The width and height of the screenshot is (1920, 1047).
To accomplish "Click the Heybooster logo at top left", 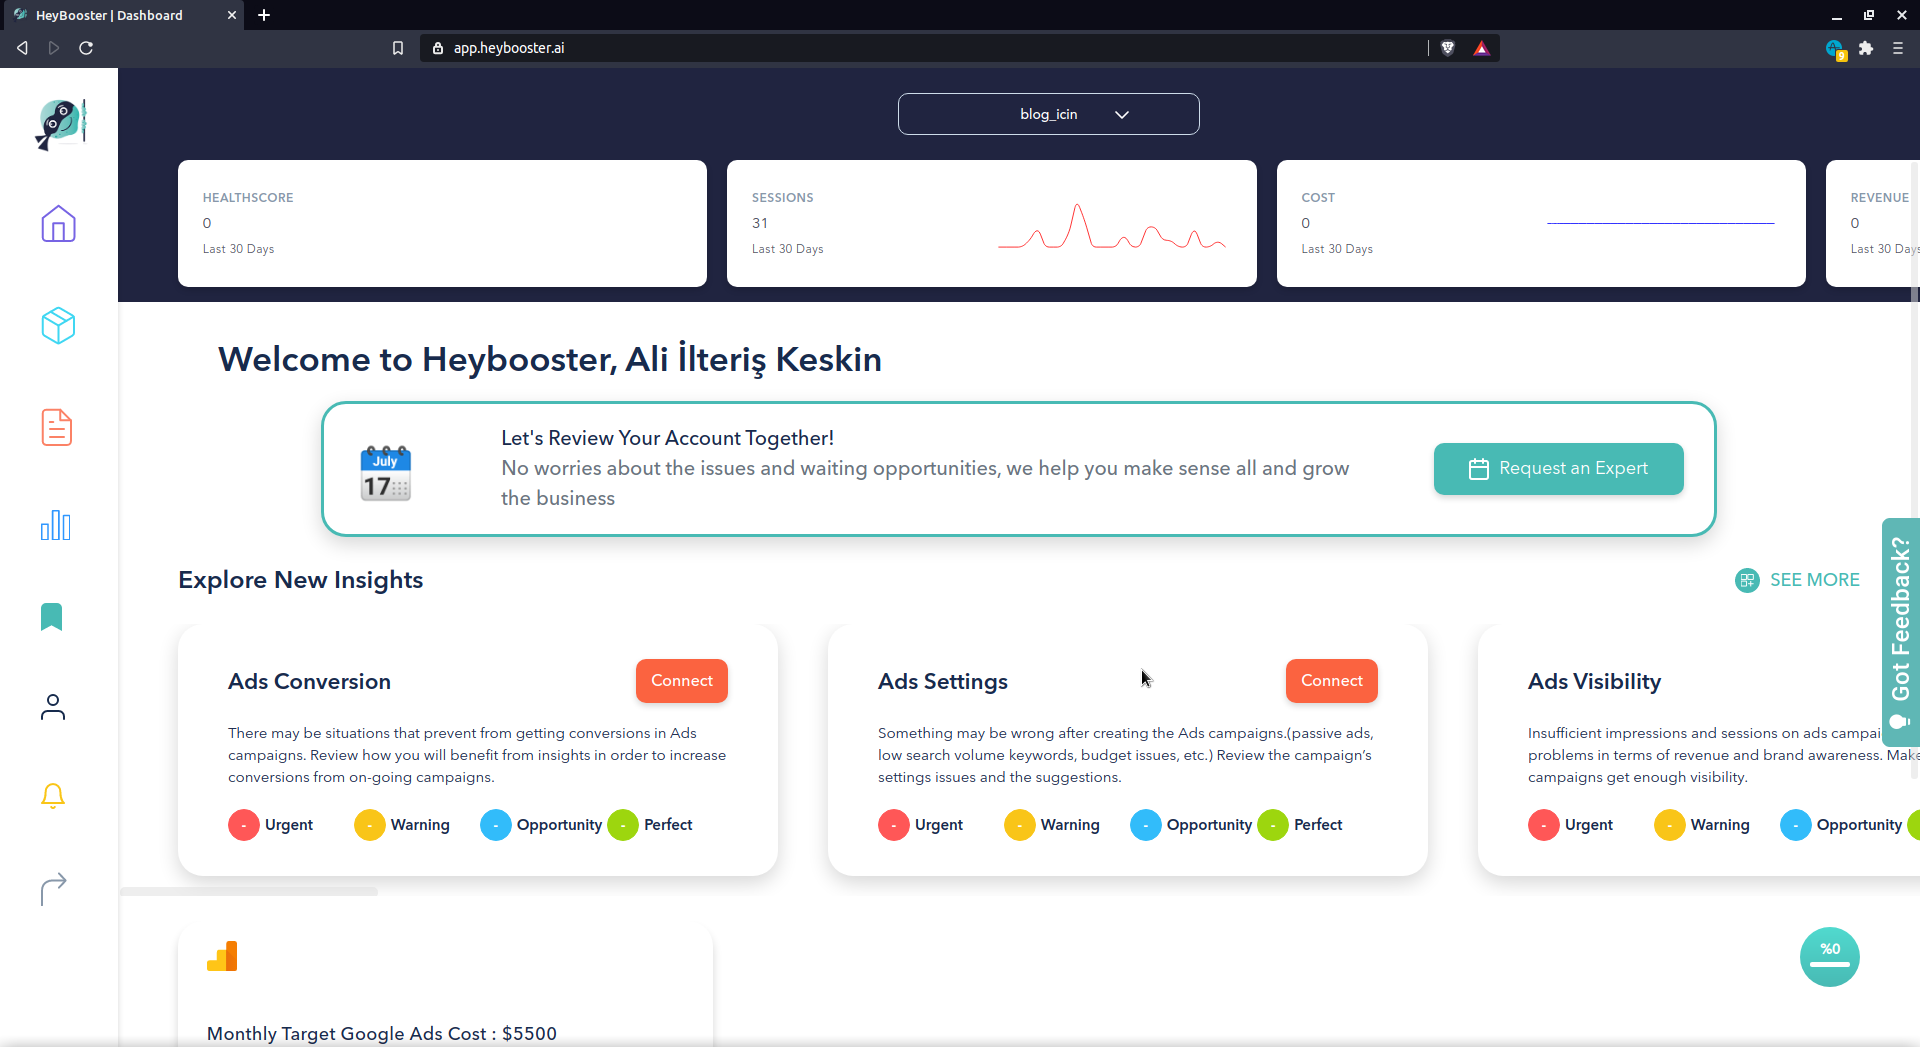I will tap(60, 123).
